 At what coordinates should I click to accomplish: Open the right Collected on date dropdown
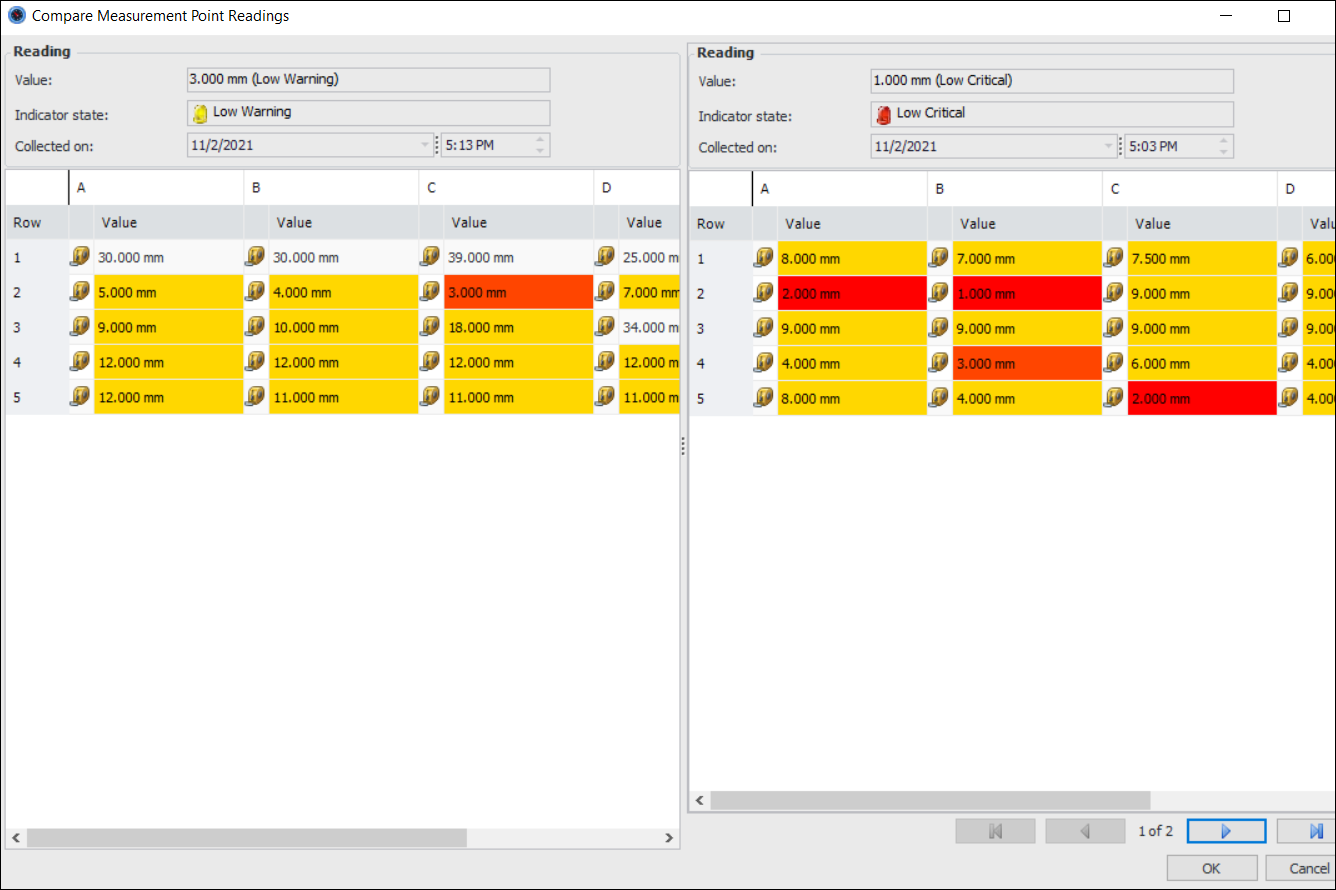[x=1108, y=147]
